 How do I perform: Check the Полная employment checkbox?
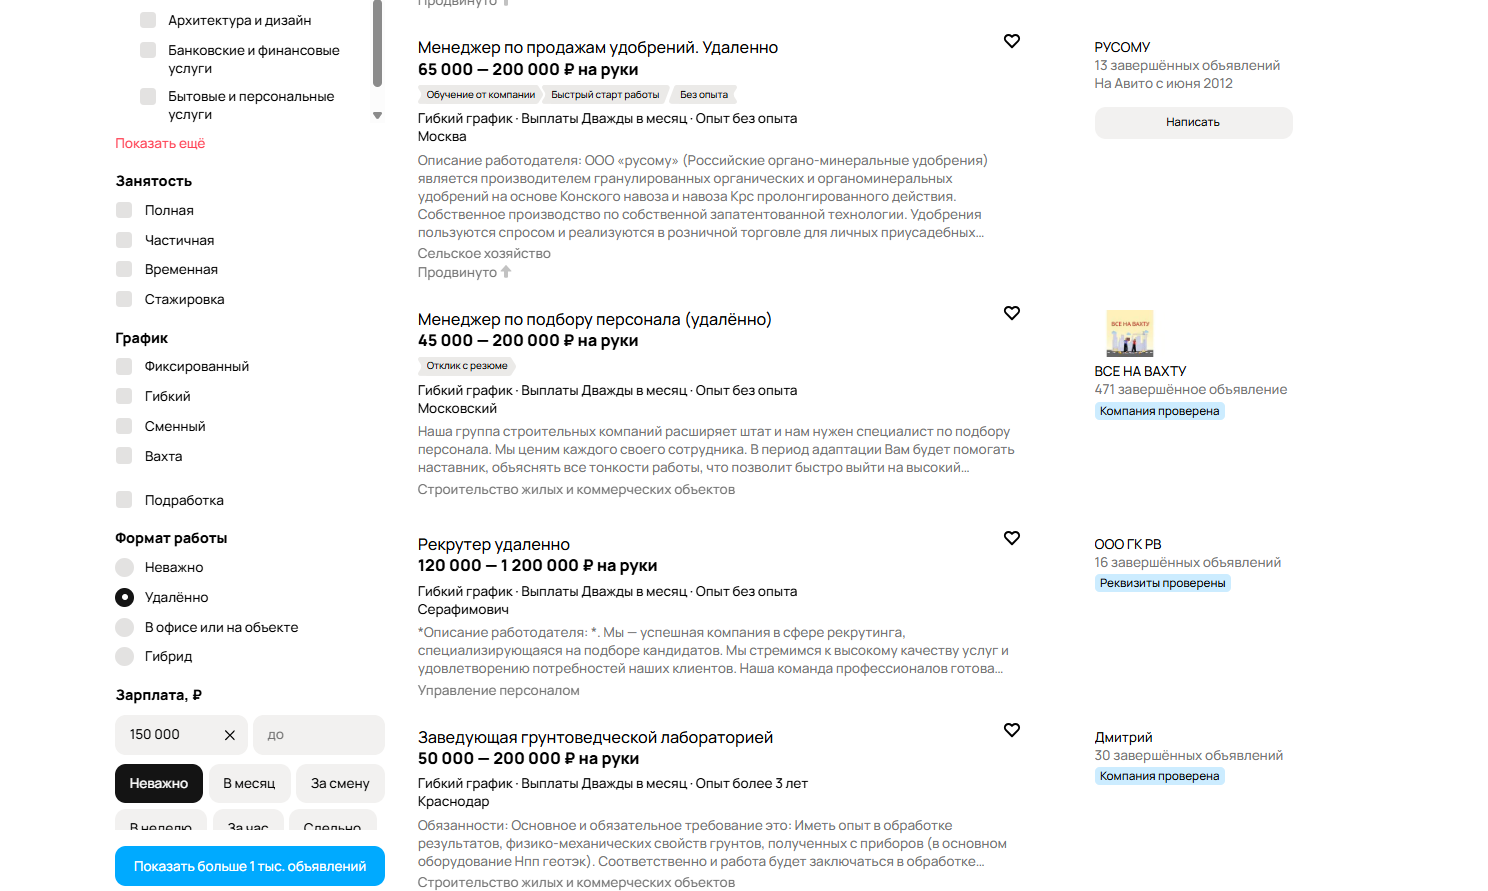pos(124,210)
